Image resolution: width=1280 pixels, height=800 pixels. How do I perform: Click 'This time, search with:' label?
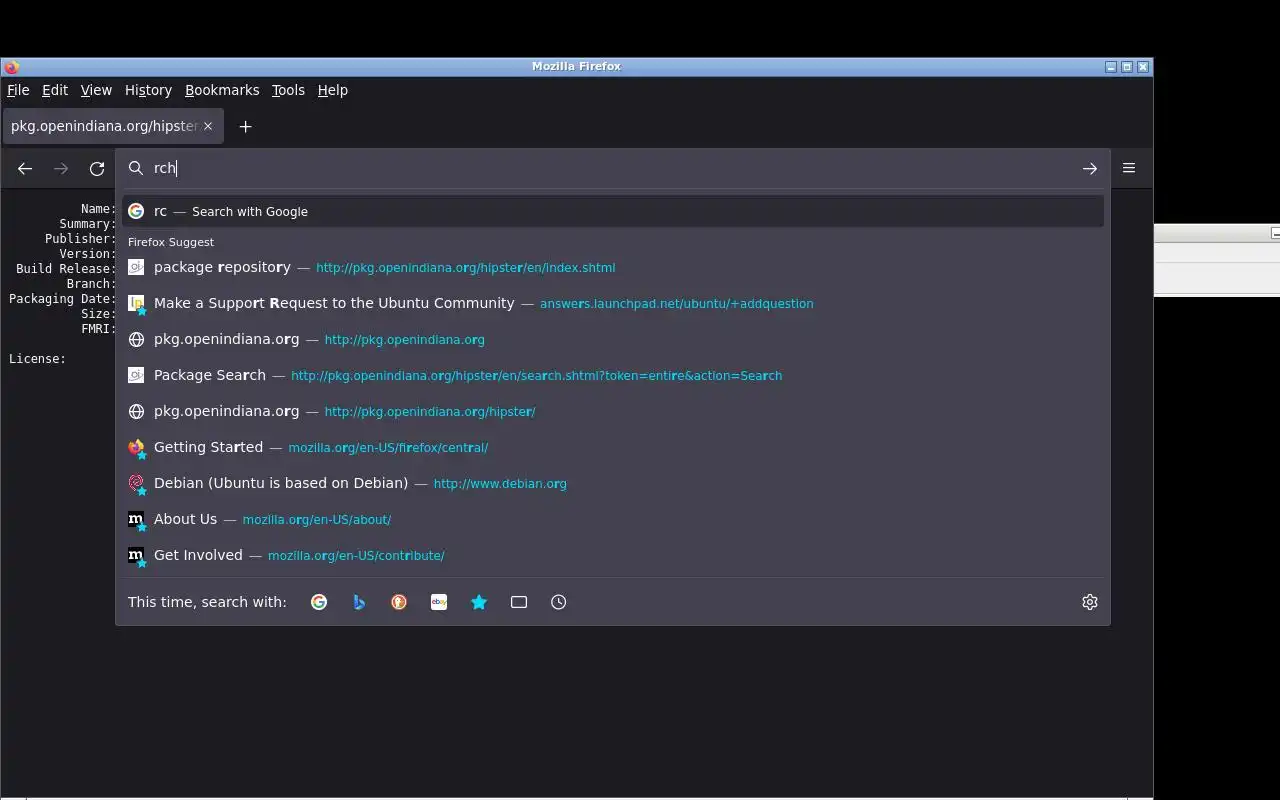pyautogui.click(x=207, y=602)
